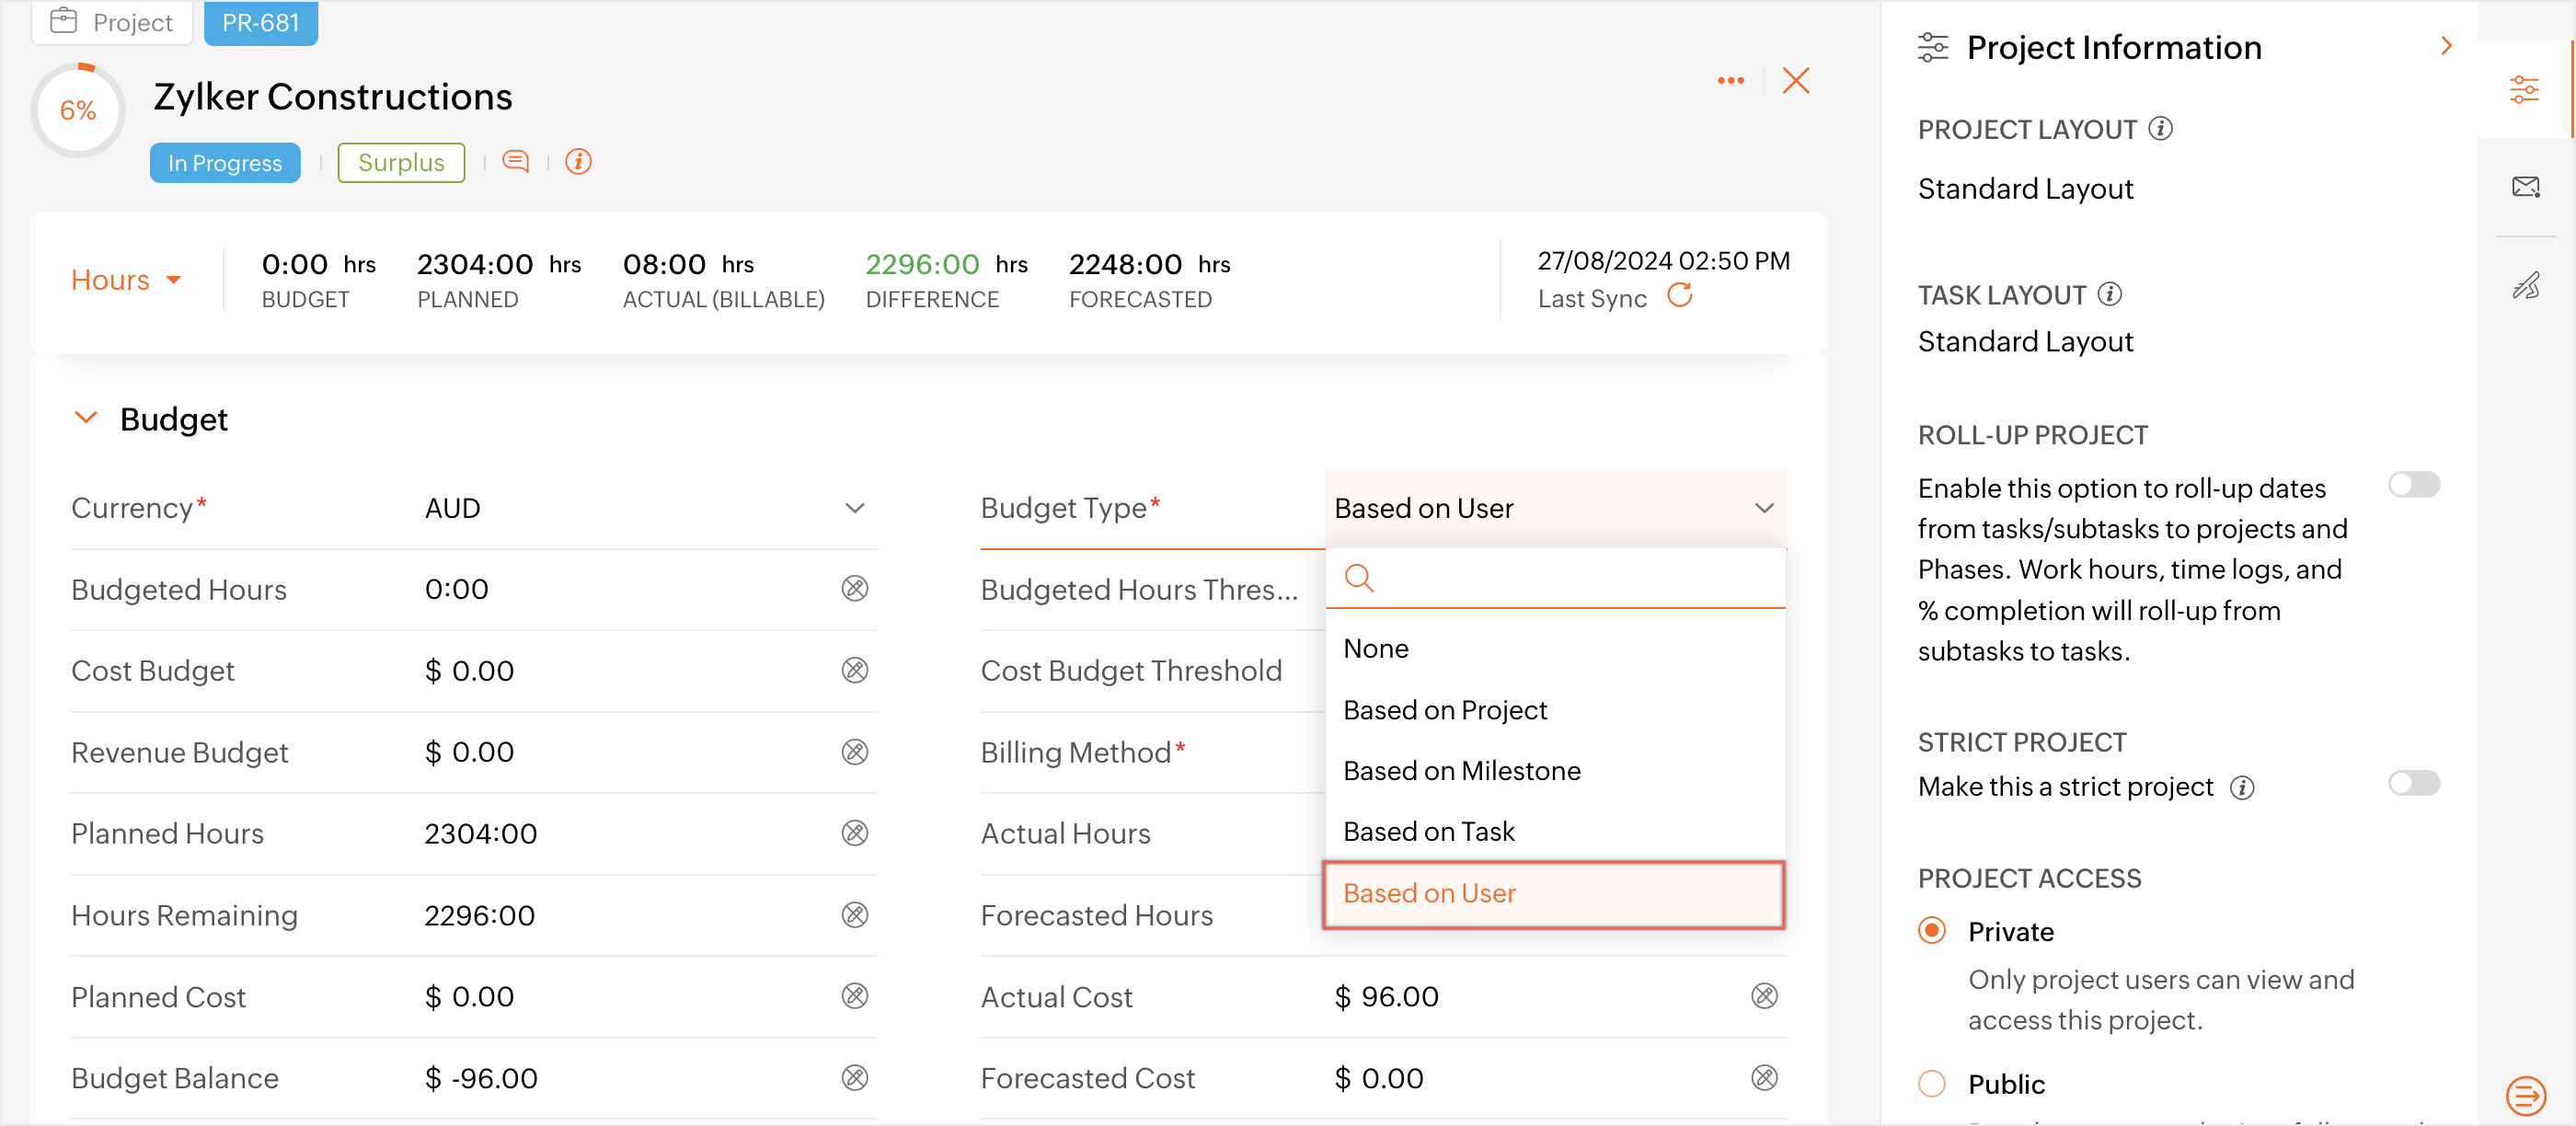Viewport: 2576px width, 1126px height.
Task: Click the Project Layout info icon
Action: [x=2160, y=129]
